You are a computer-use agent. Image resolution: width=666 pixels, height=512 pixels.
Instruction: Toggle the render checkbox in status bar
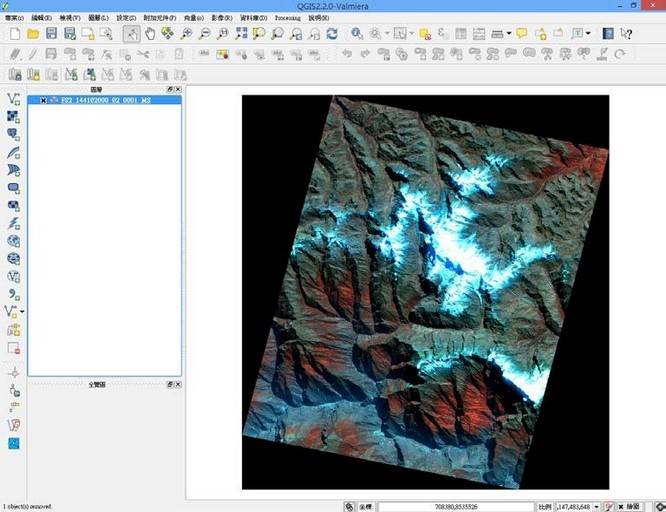click(x=621, y=507)
